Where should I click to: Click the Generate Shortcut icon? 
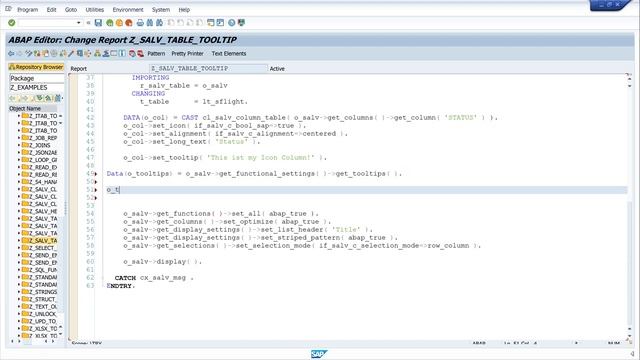220,23
